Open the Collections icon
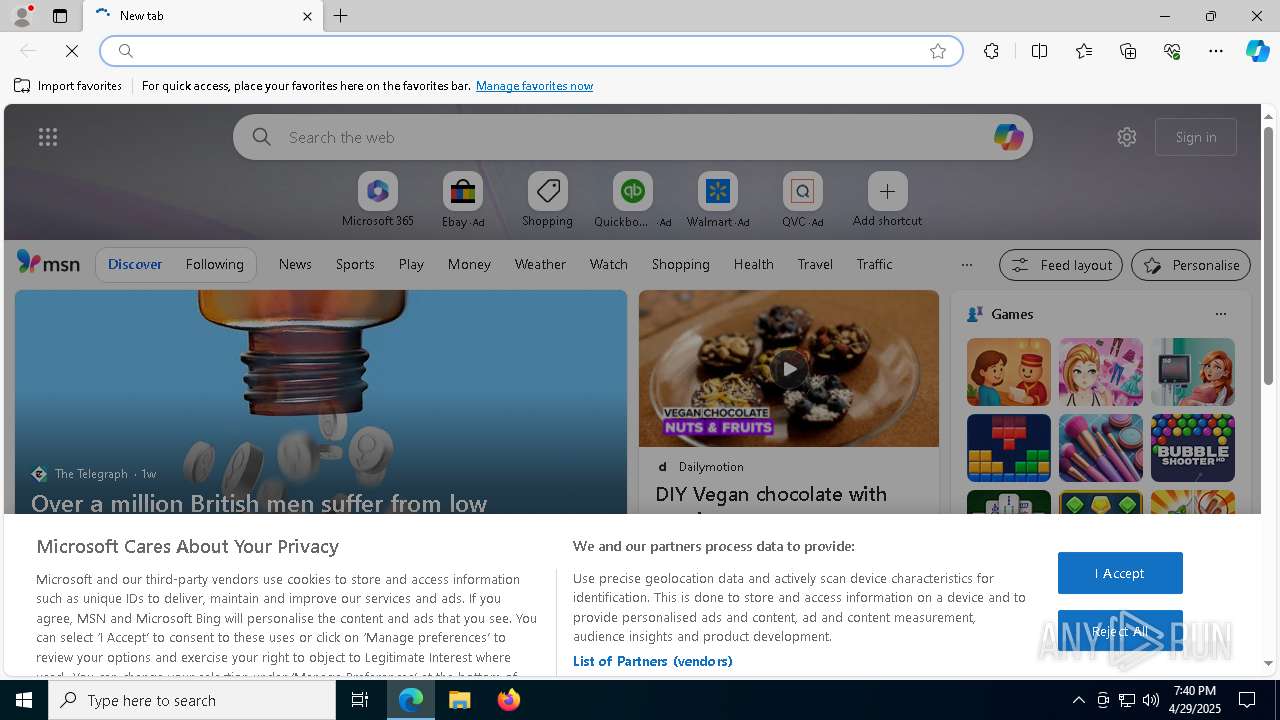Image resolution: width=1280 pixels, height=720 pixels. [1128, 51]
